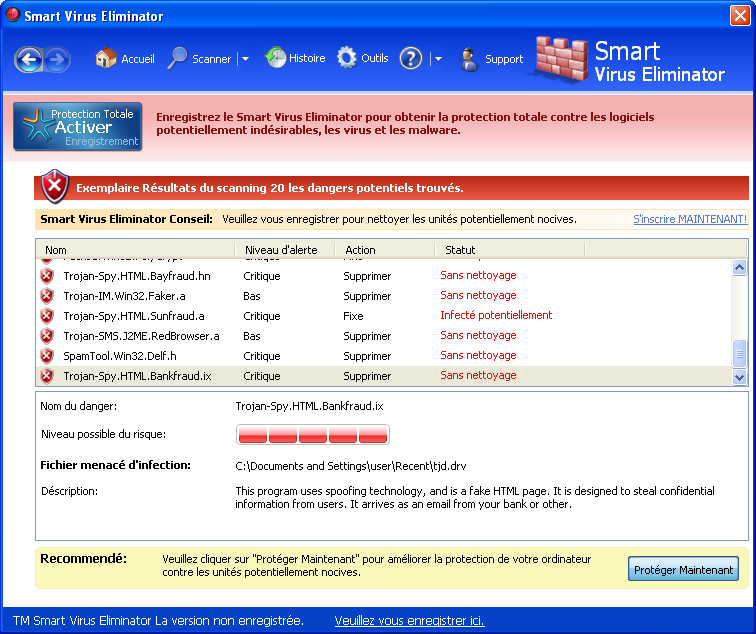Select the Trojan-IM.Win32.Faker.a row
The image size is (756, 634).
click(384, 296)
